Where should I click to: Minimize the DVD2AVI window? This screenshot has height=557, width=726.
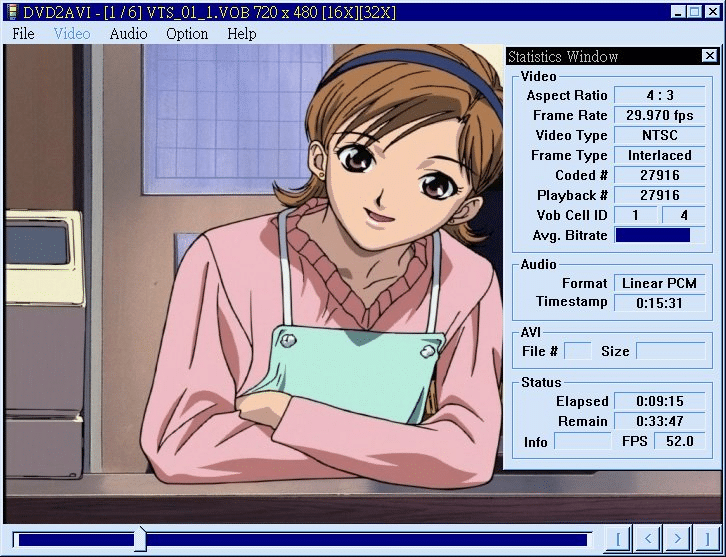(678, 12)
